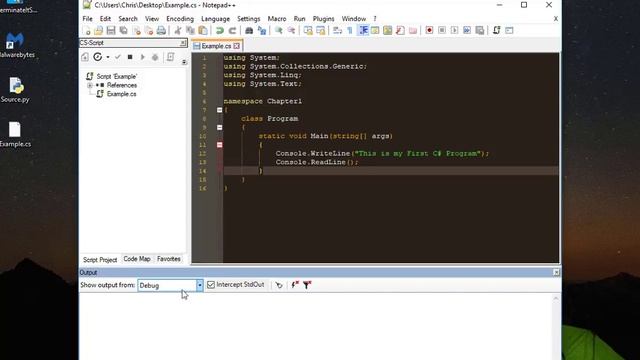640x360 pixels.
Task: Open the Replace toolbar icon
Action: tap(262, 31)
